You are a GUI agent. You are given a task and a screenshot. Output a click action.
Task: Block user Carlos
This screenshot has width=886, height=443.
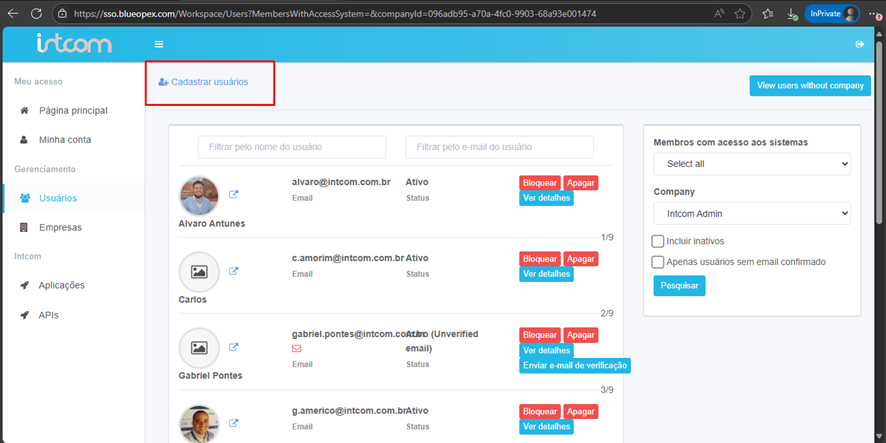point(540,259)
